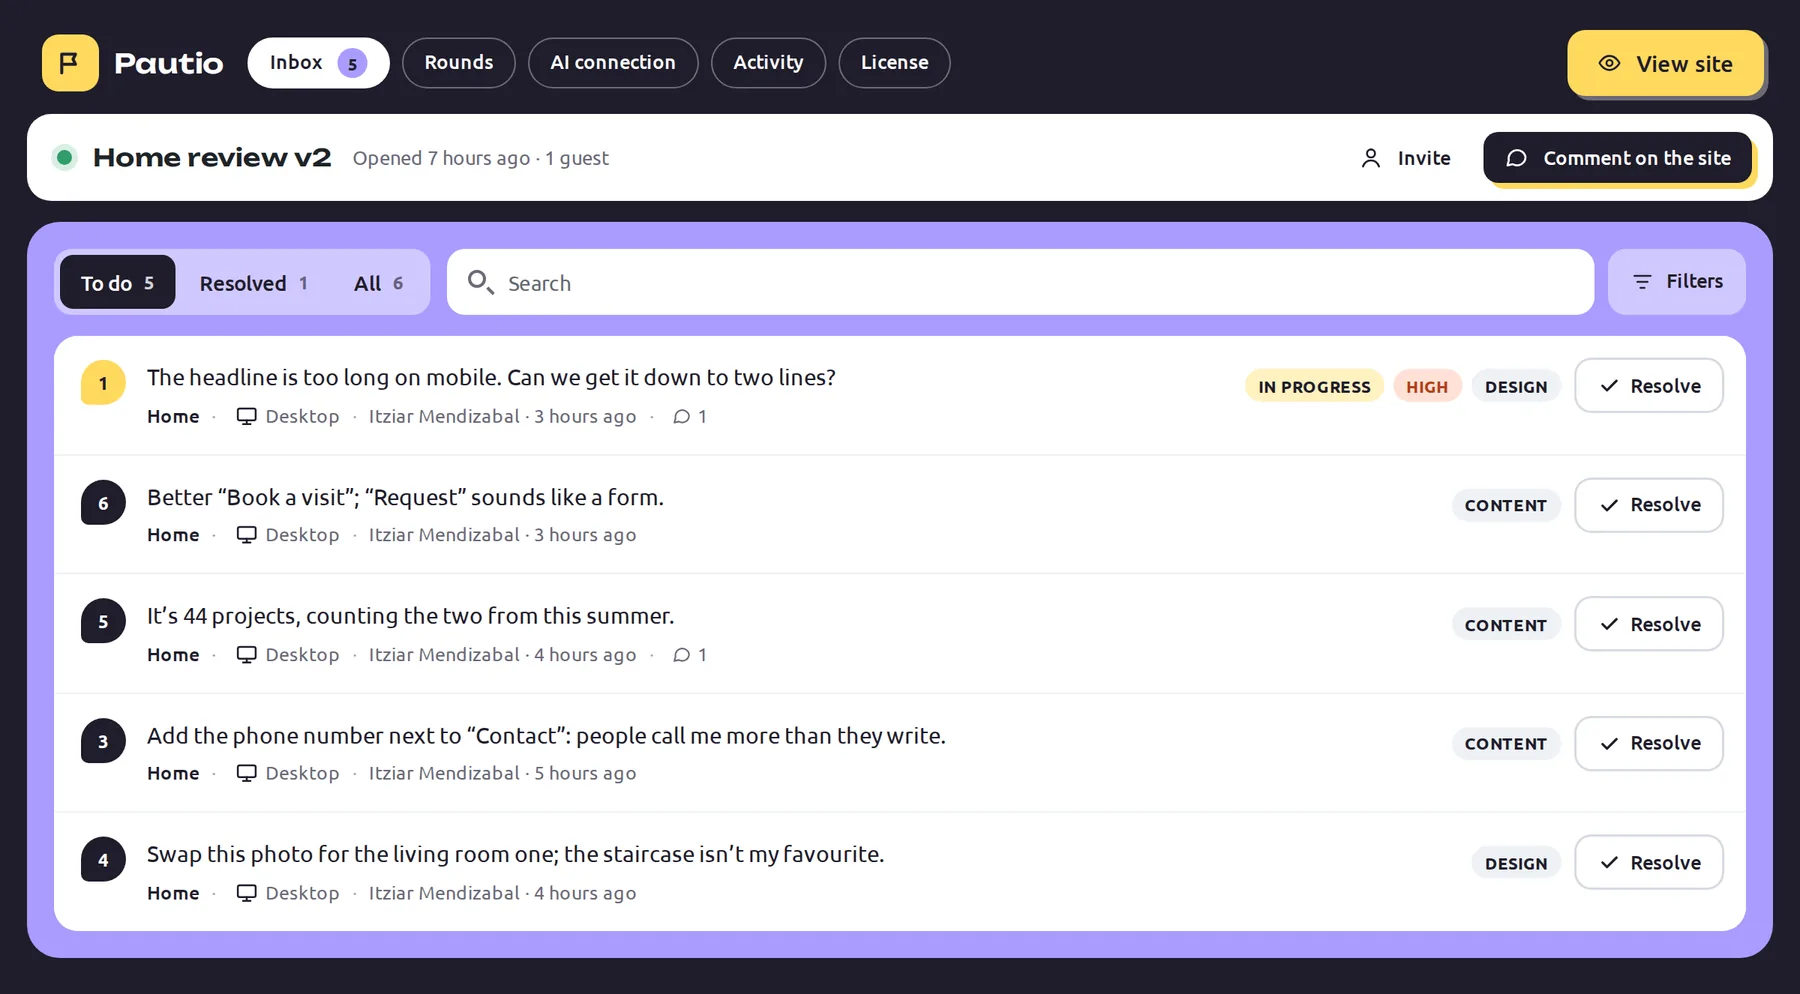
Task: Resolve the 44 projects comment
Action: (1649, 624)
